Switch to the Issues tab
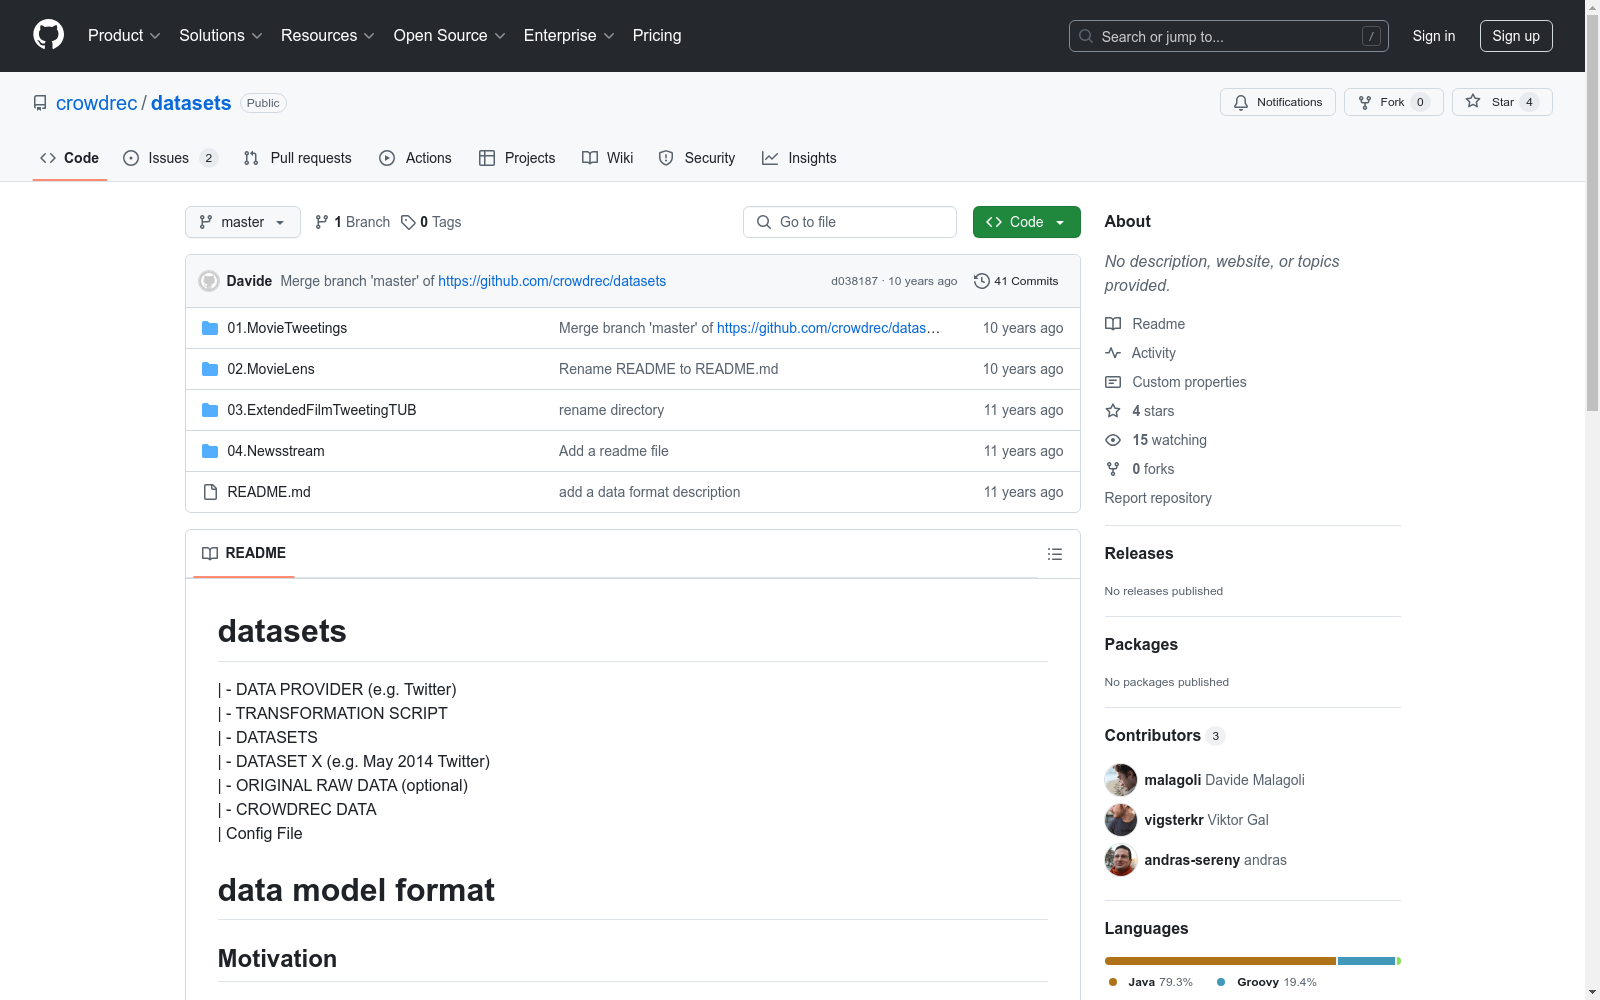Screen dimensions: 1600x1000 (170, 158)
